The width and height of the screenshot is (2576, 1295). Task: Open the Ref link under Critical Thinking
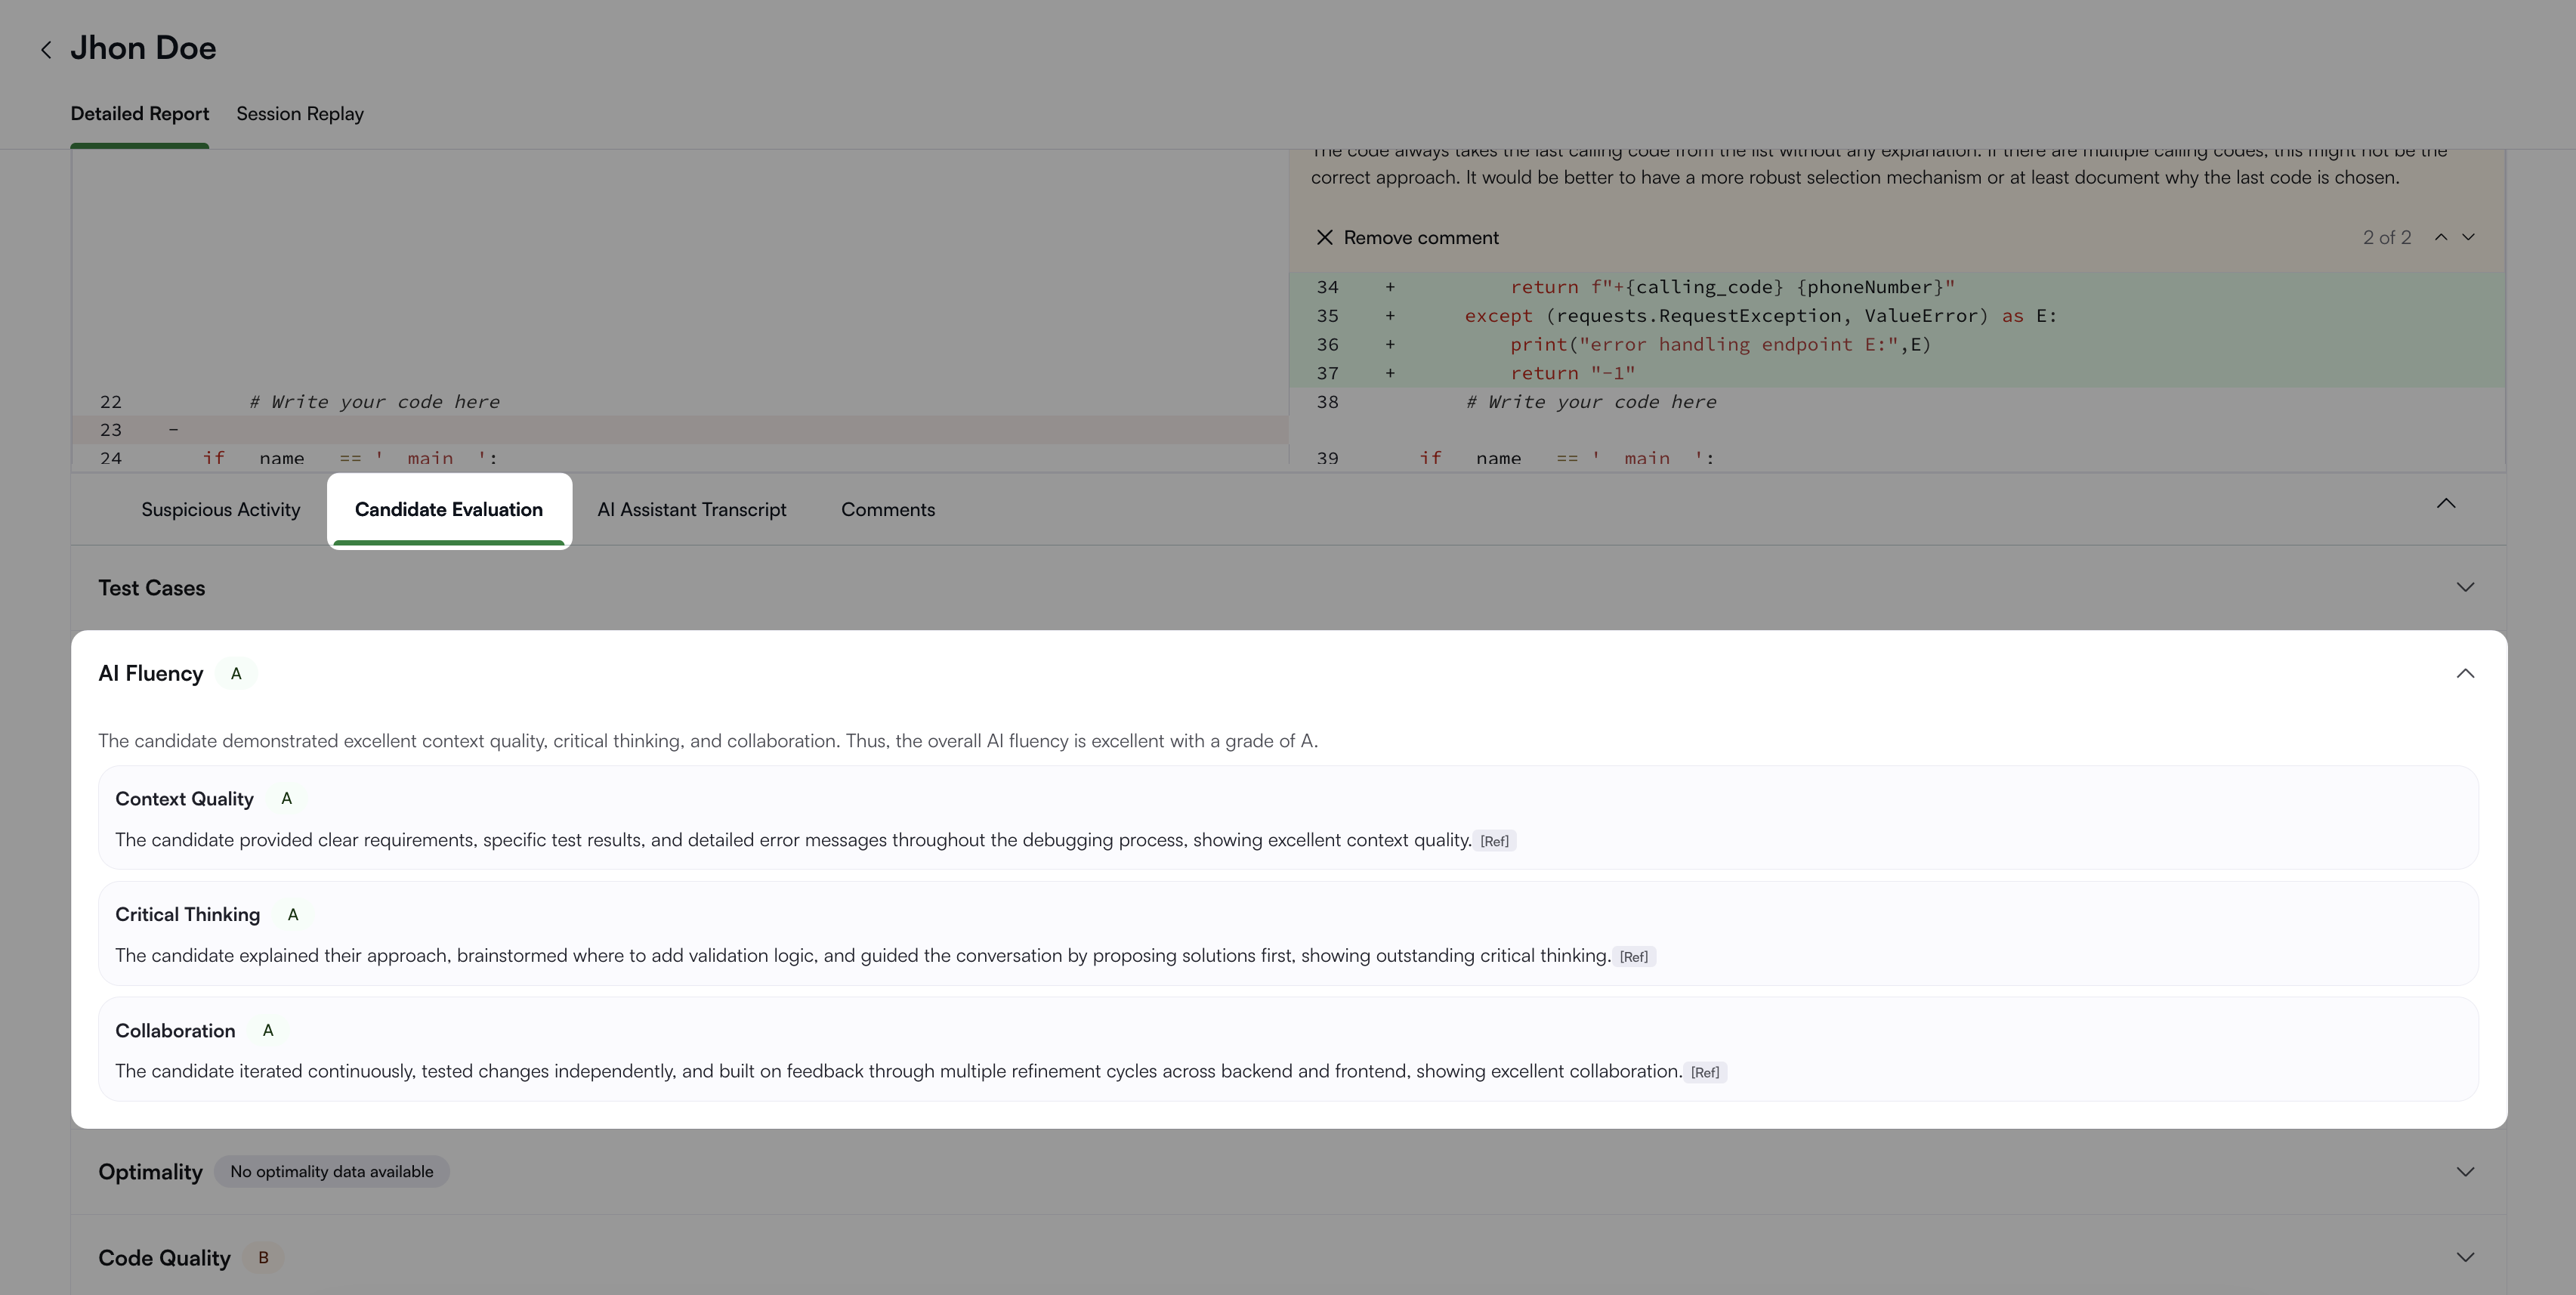(1633, 957)
